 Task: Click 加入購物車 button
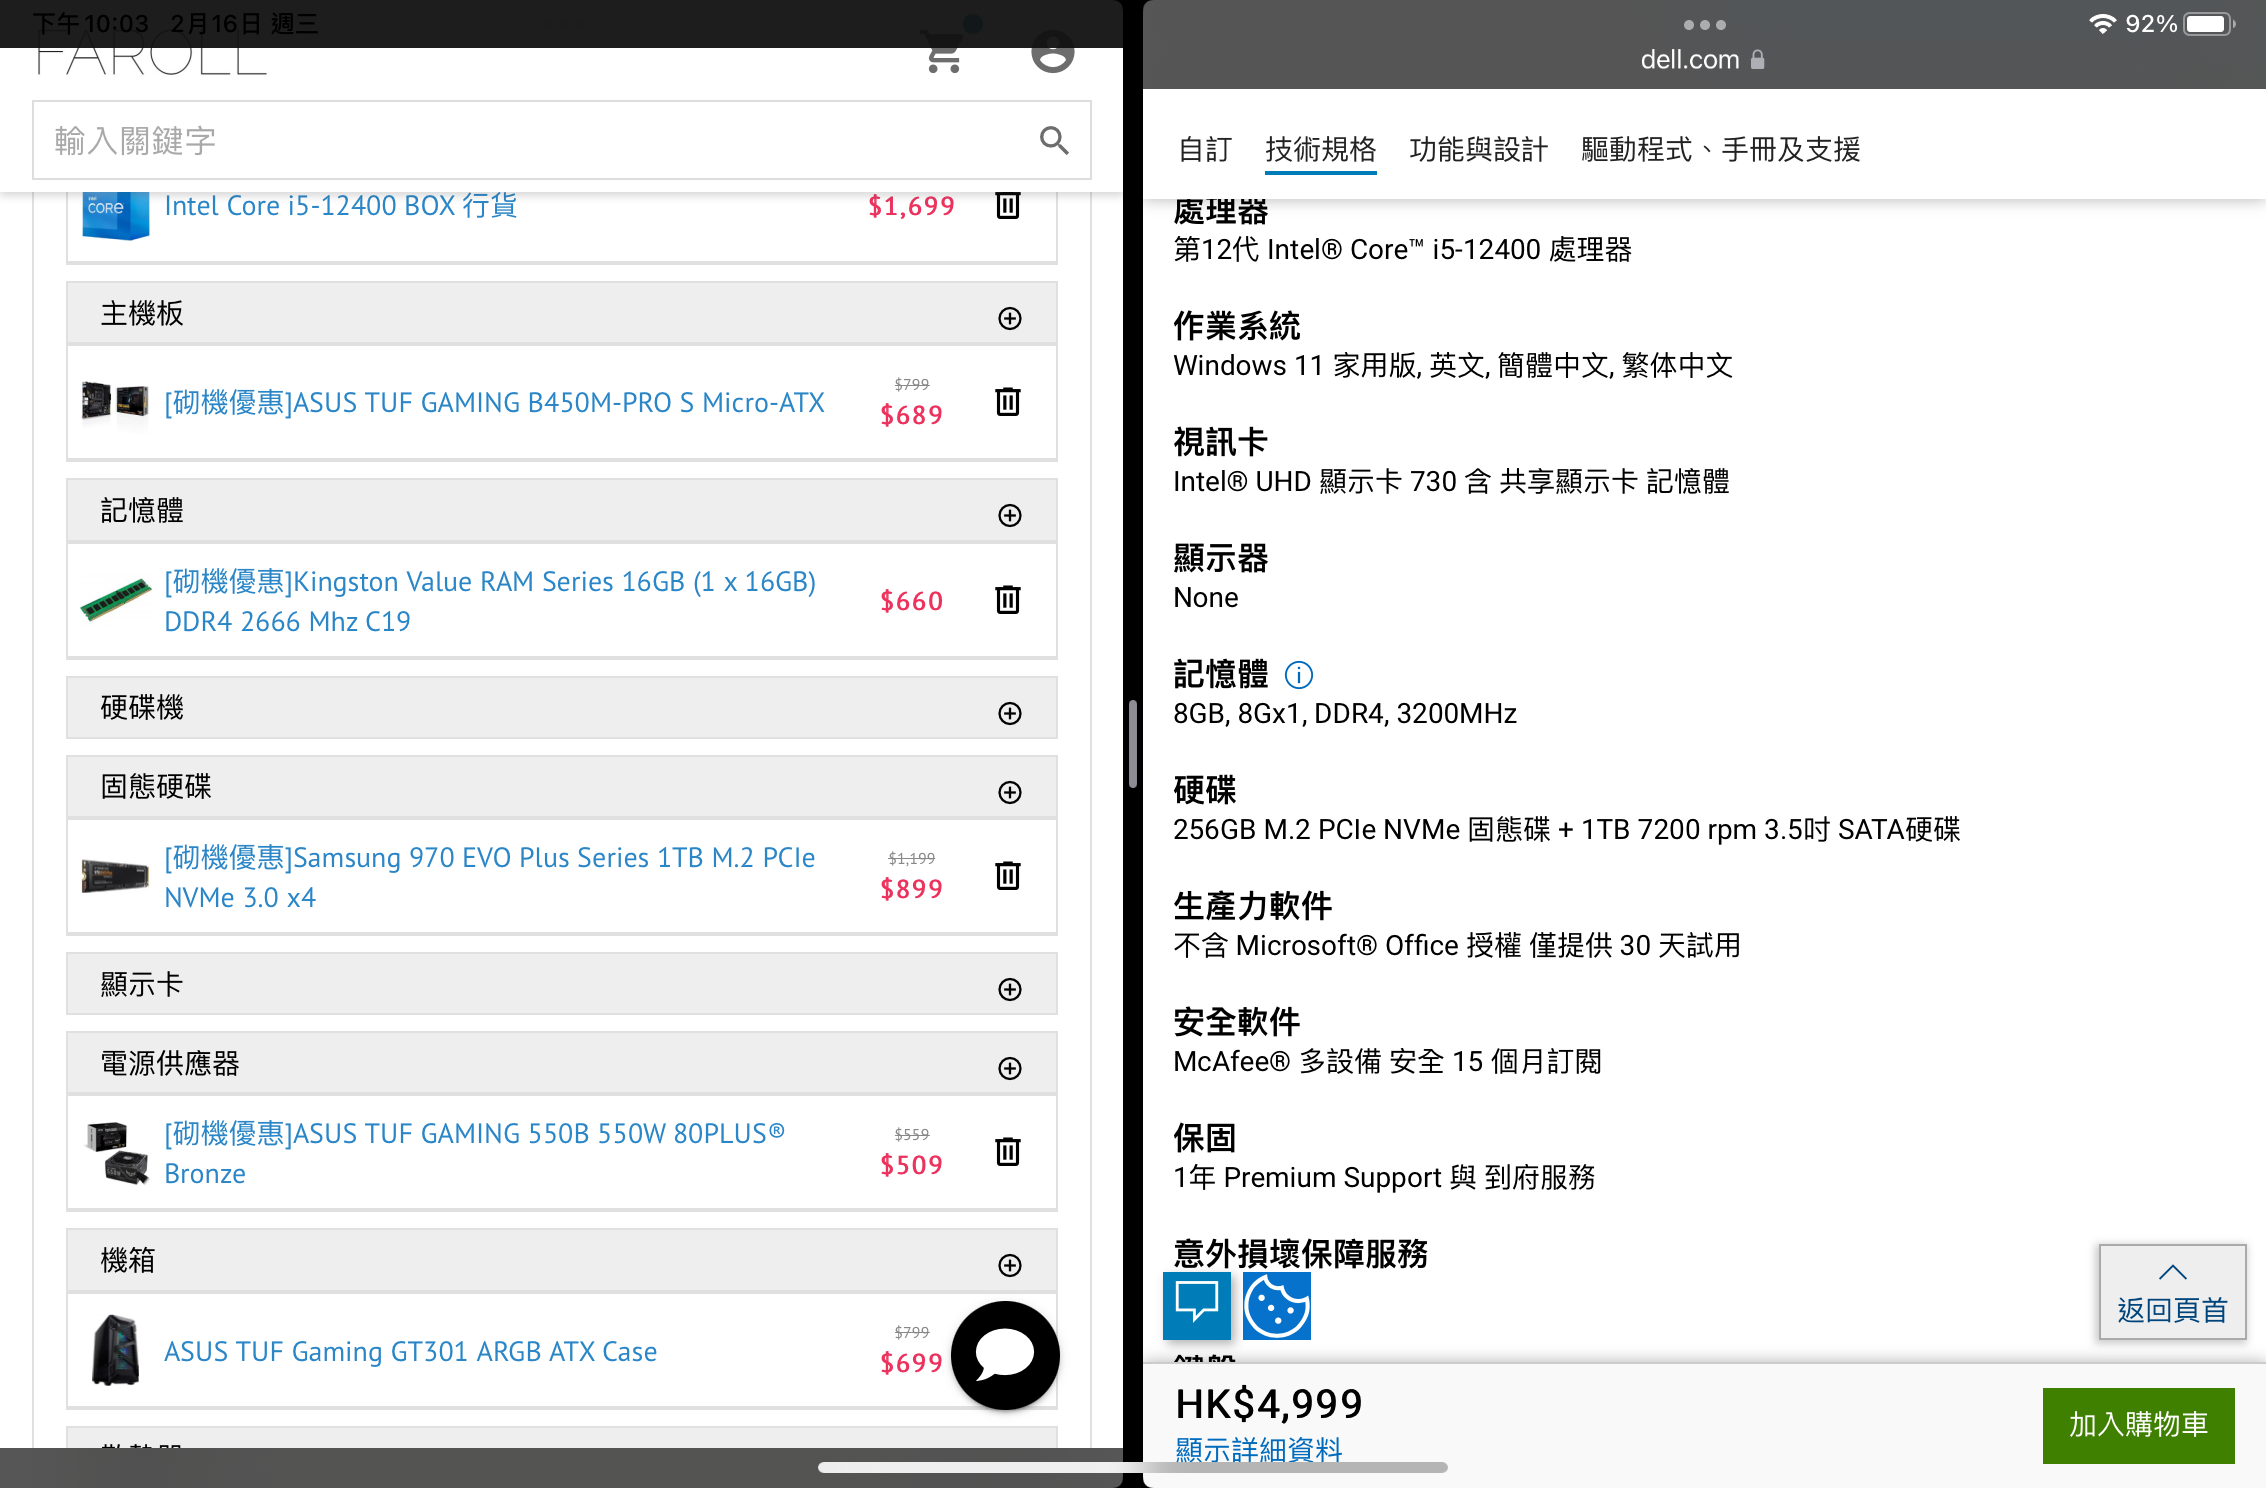(x=2138, y=1425)
